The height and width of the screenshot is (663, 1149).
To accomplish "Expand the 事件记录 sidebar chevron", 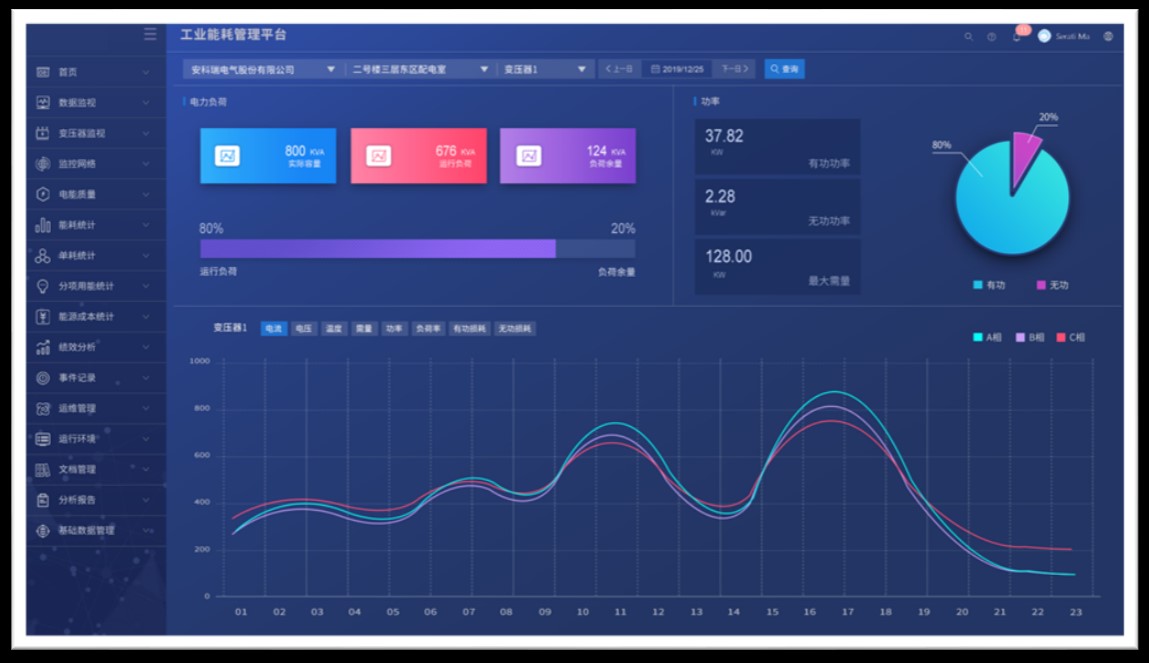I will pos(146,378).
